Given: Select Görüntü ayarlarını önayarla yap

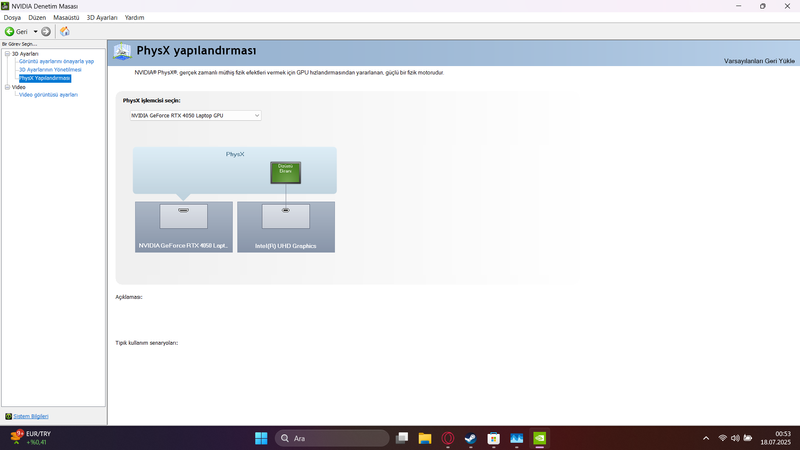Looking at the screenshot, I should click(x=57, y=61).
